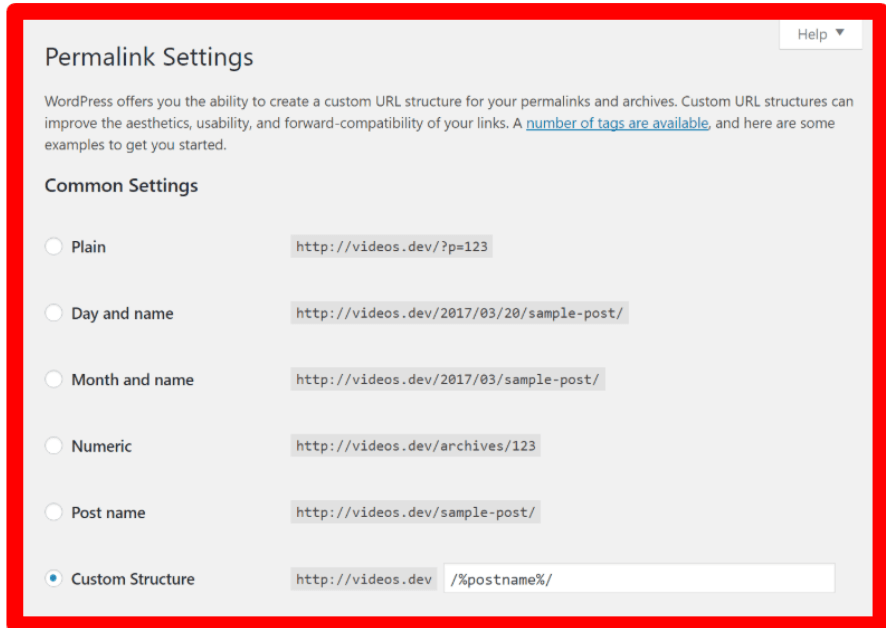
Task: Click the http://videos.dev prefix beside the custom field
Action: point(364,579)
